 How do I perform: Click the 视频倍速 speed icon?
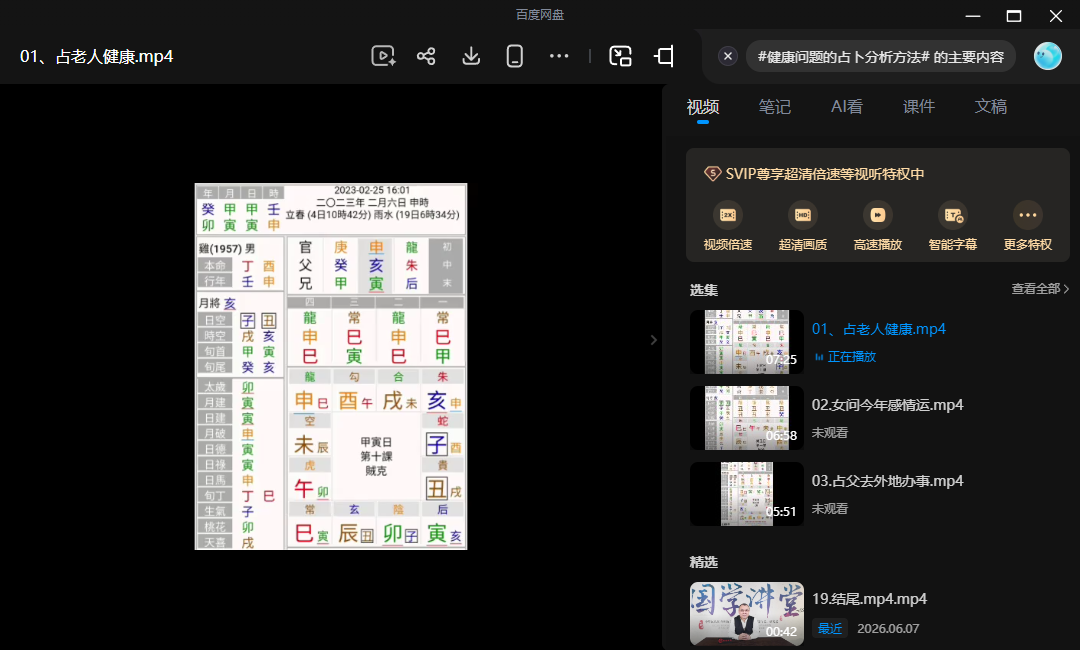pos(727,215)
